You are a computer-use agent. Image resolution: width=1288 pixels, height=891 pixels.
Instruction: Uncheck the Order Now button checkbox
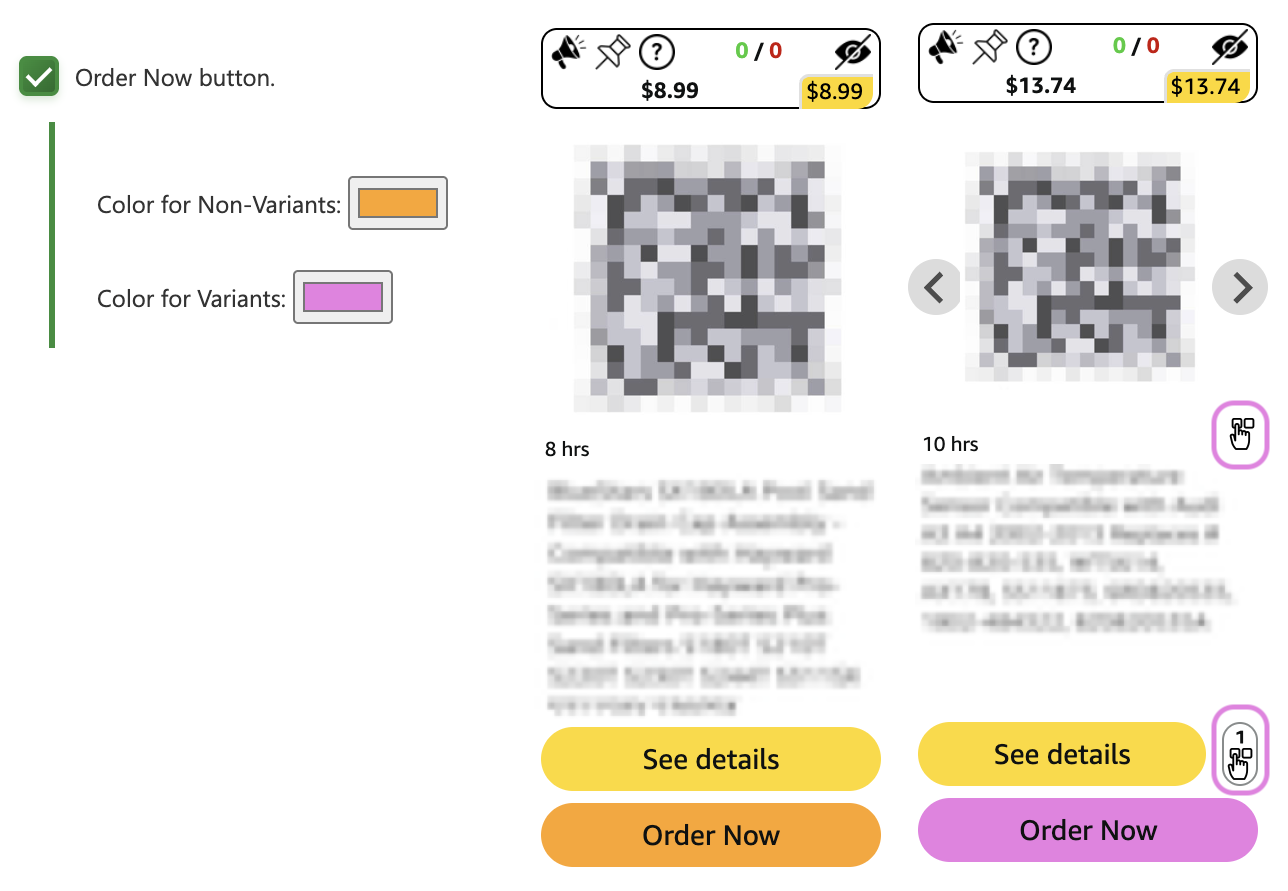coord(39,77)
